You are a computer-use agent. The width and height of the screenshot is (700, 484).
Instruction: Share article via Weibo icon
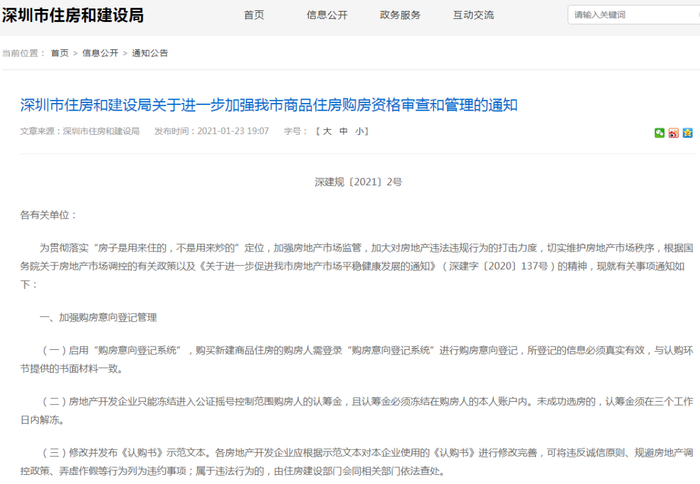click(674, 133)
